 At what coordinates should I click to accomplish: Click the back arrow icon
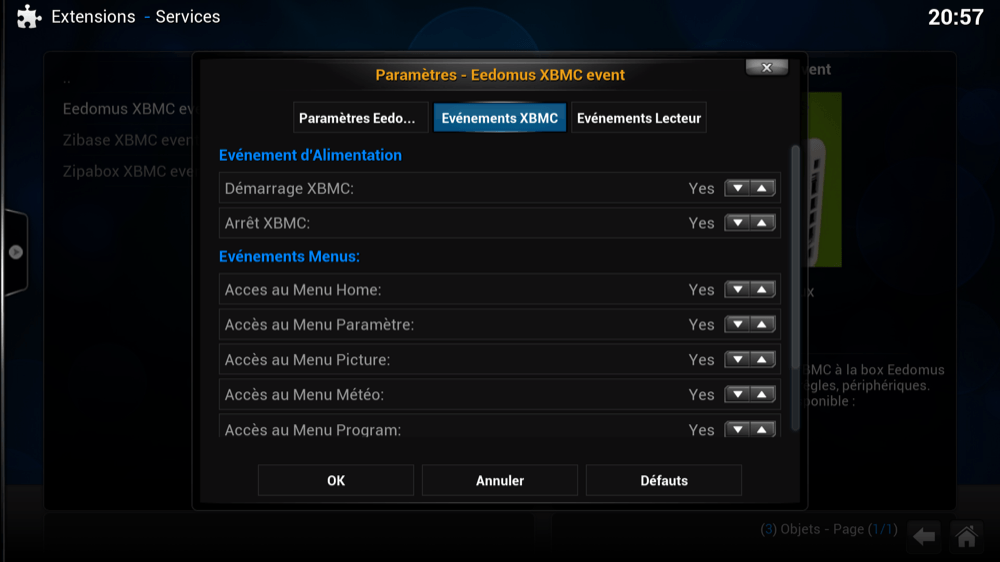point(923,536)
